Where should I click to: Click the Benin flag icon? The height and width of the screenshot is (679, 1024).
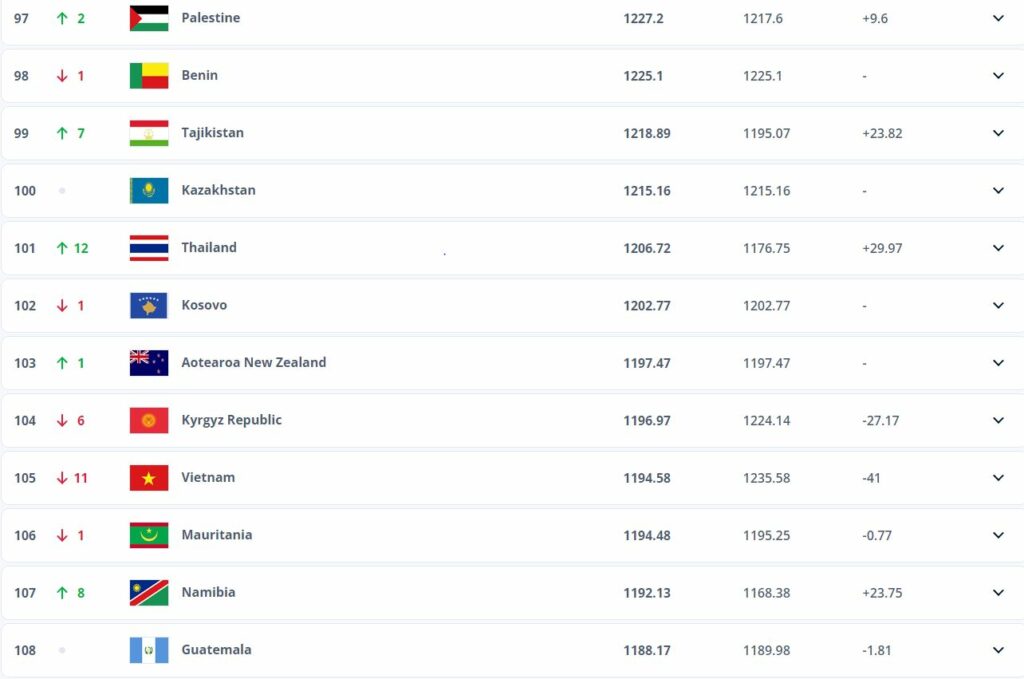149,76
